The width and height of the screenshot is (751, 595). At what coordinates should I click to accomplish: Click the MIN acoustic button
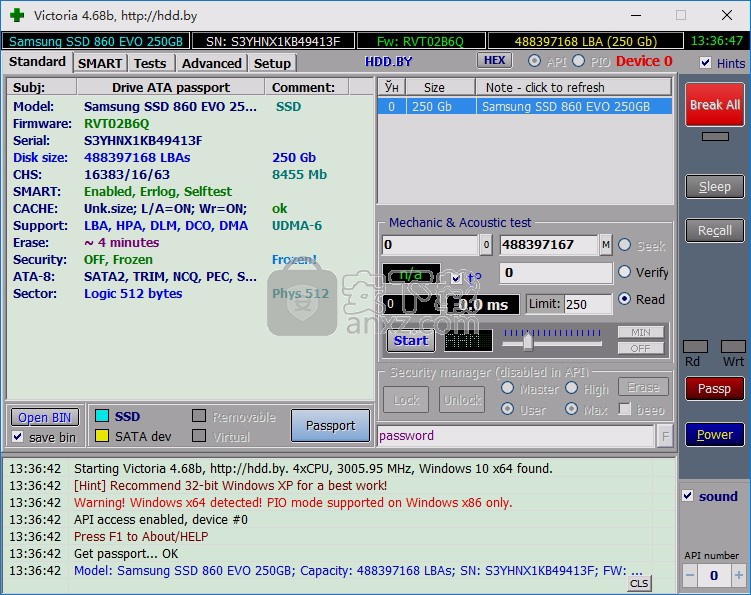pos(640,332)
